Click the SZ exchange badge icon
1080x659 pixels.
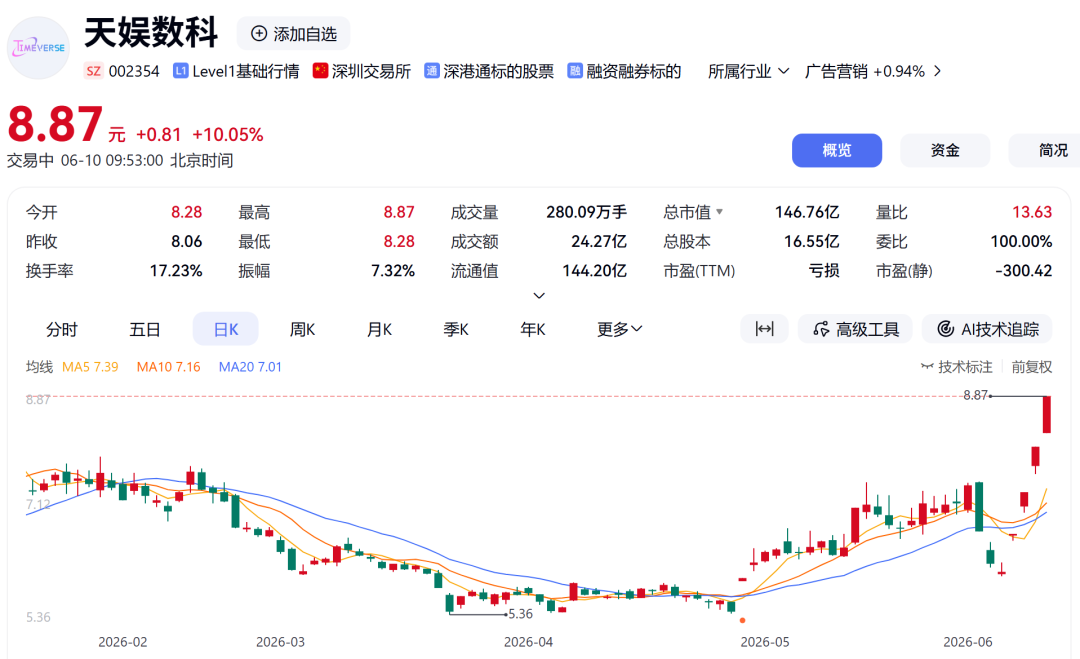coord(93,71)
